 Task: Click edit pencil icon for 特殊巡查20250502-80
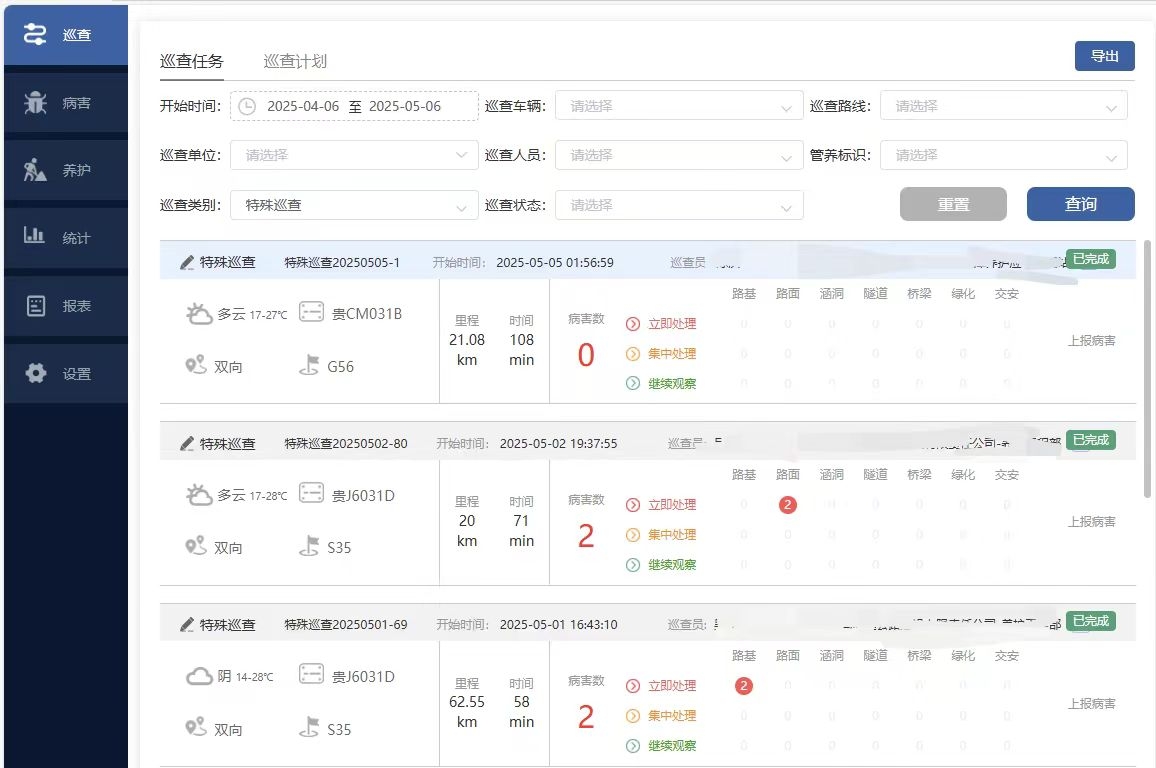[187, 443]
